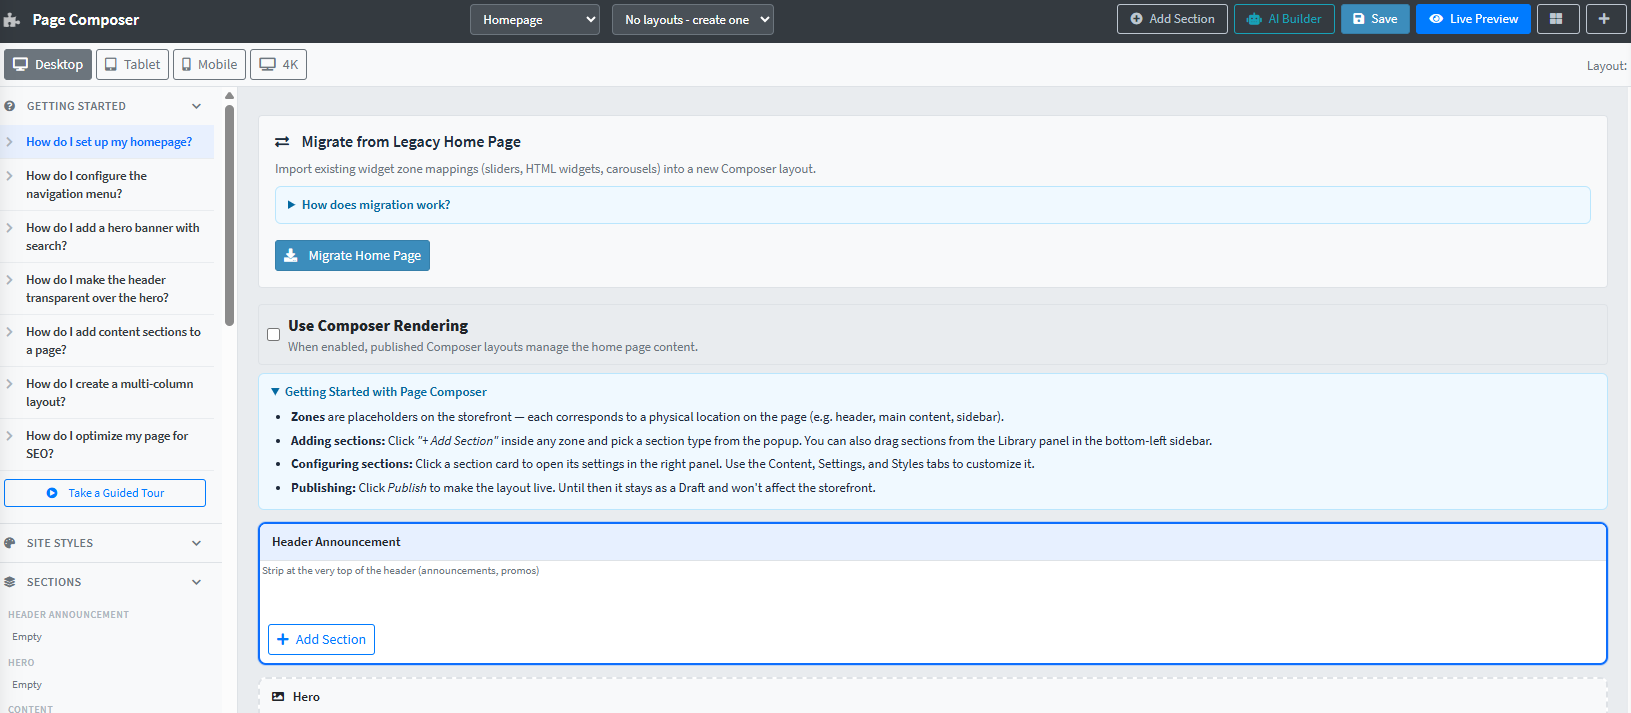This screenshot has height=713, width=1631.
Task: Select the 4K preview tab
Action: (278, 65)
